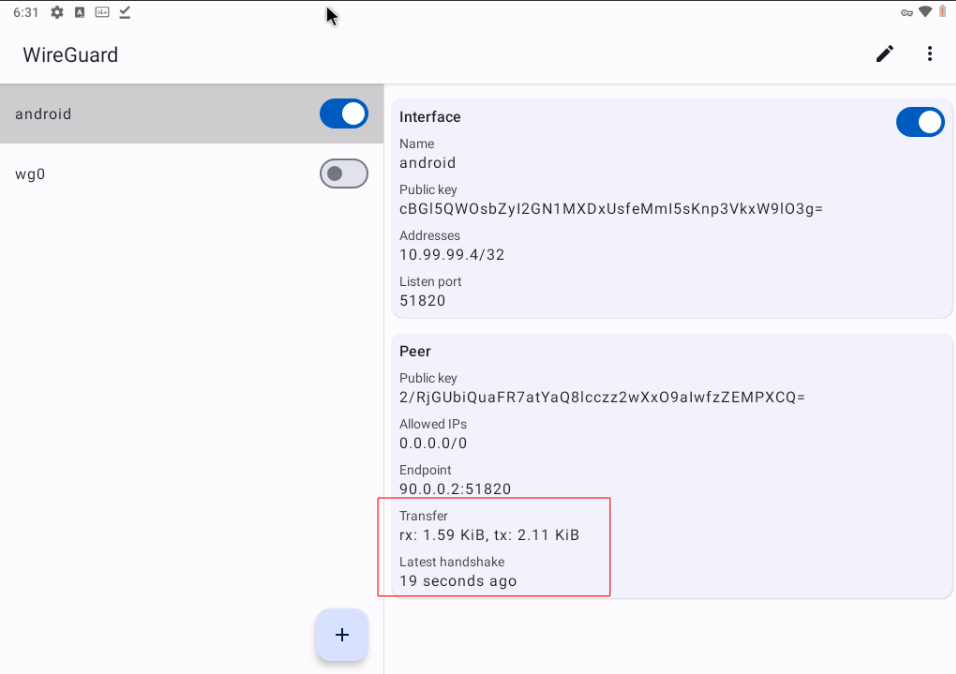Toggle the Interface card switch

920,122
